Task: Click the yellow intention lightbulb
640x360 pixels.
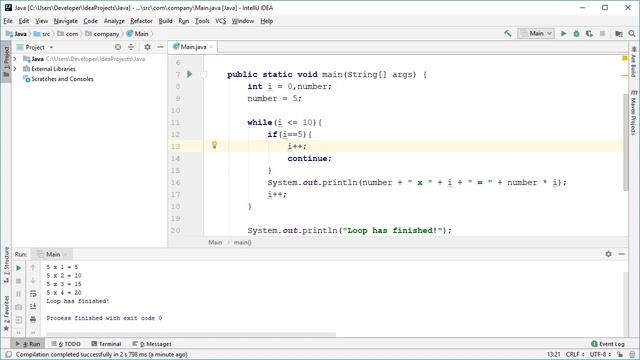Action: (214, 145)
